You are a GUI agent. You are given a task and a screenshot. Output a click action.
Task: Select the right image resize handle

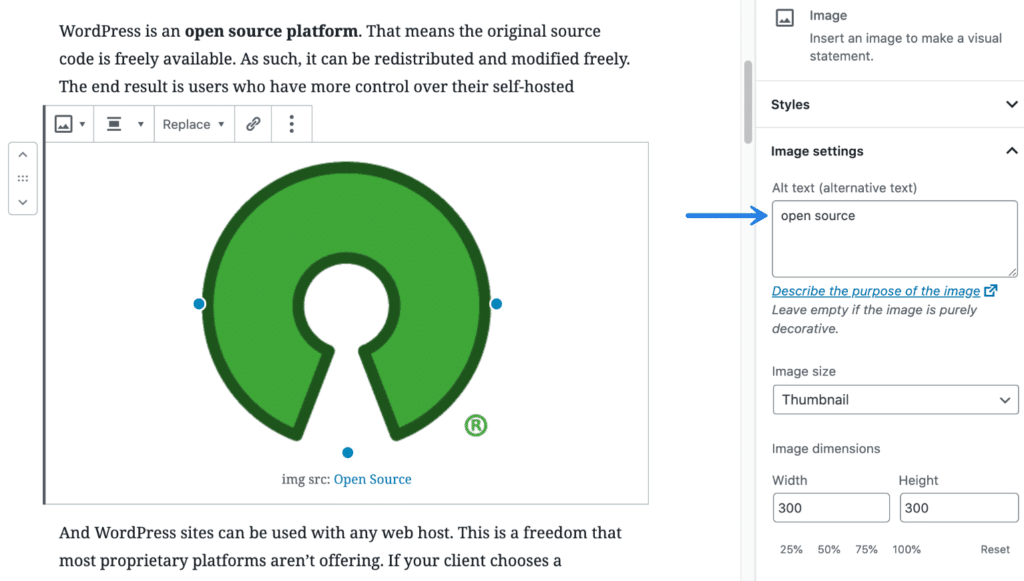(496, 304)
